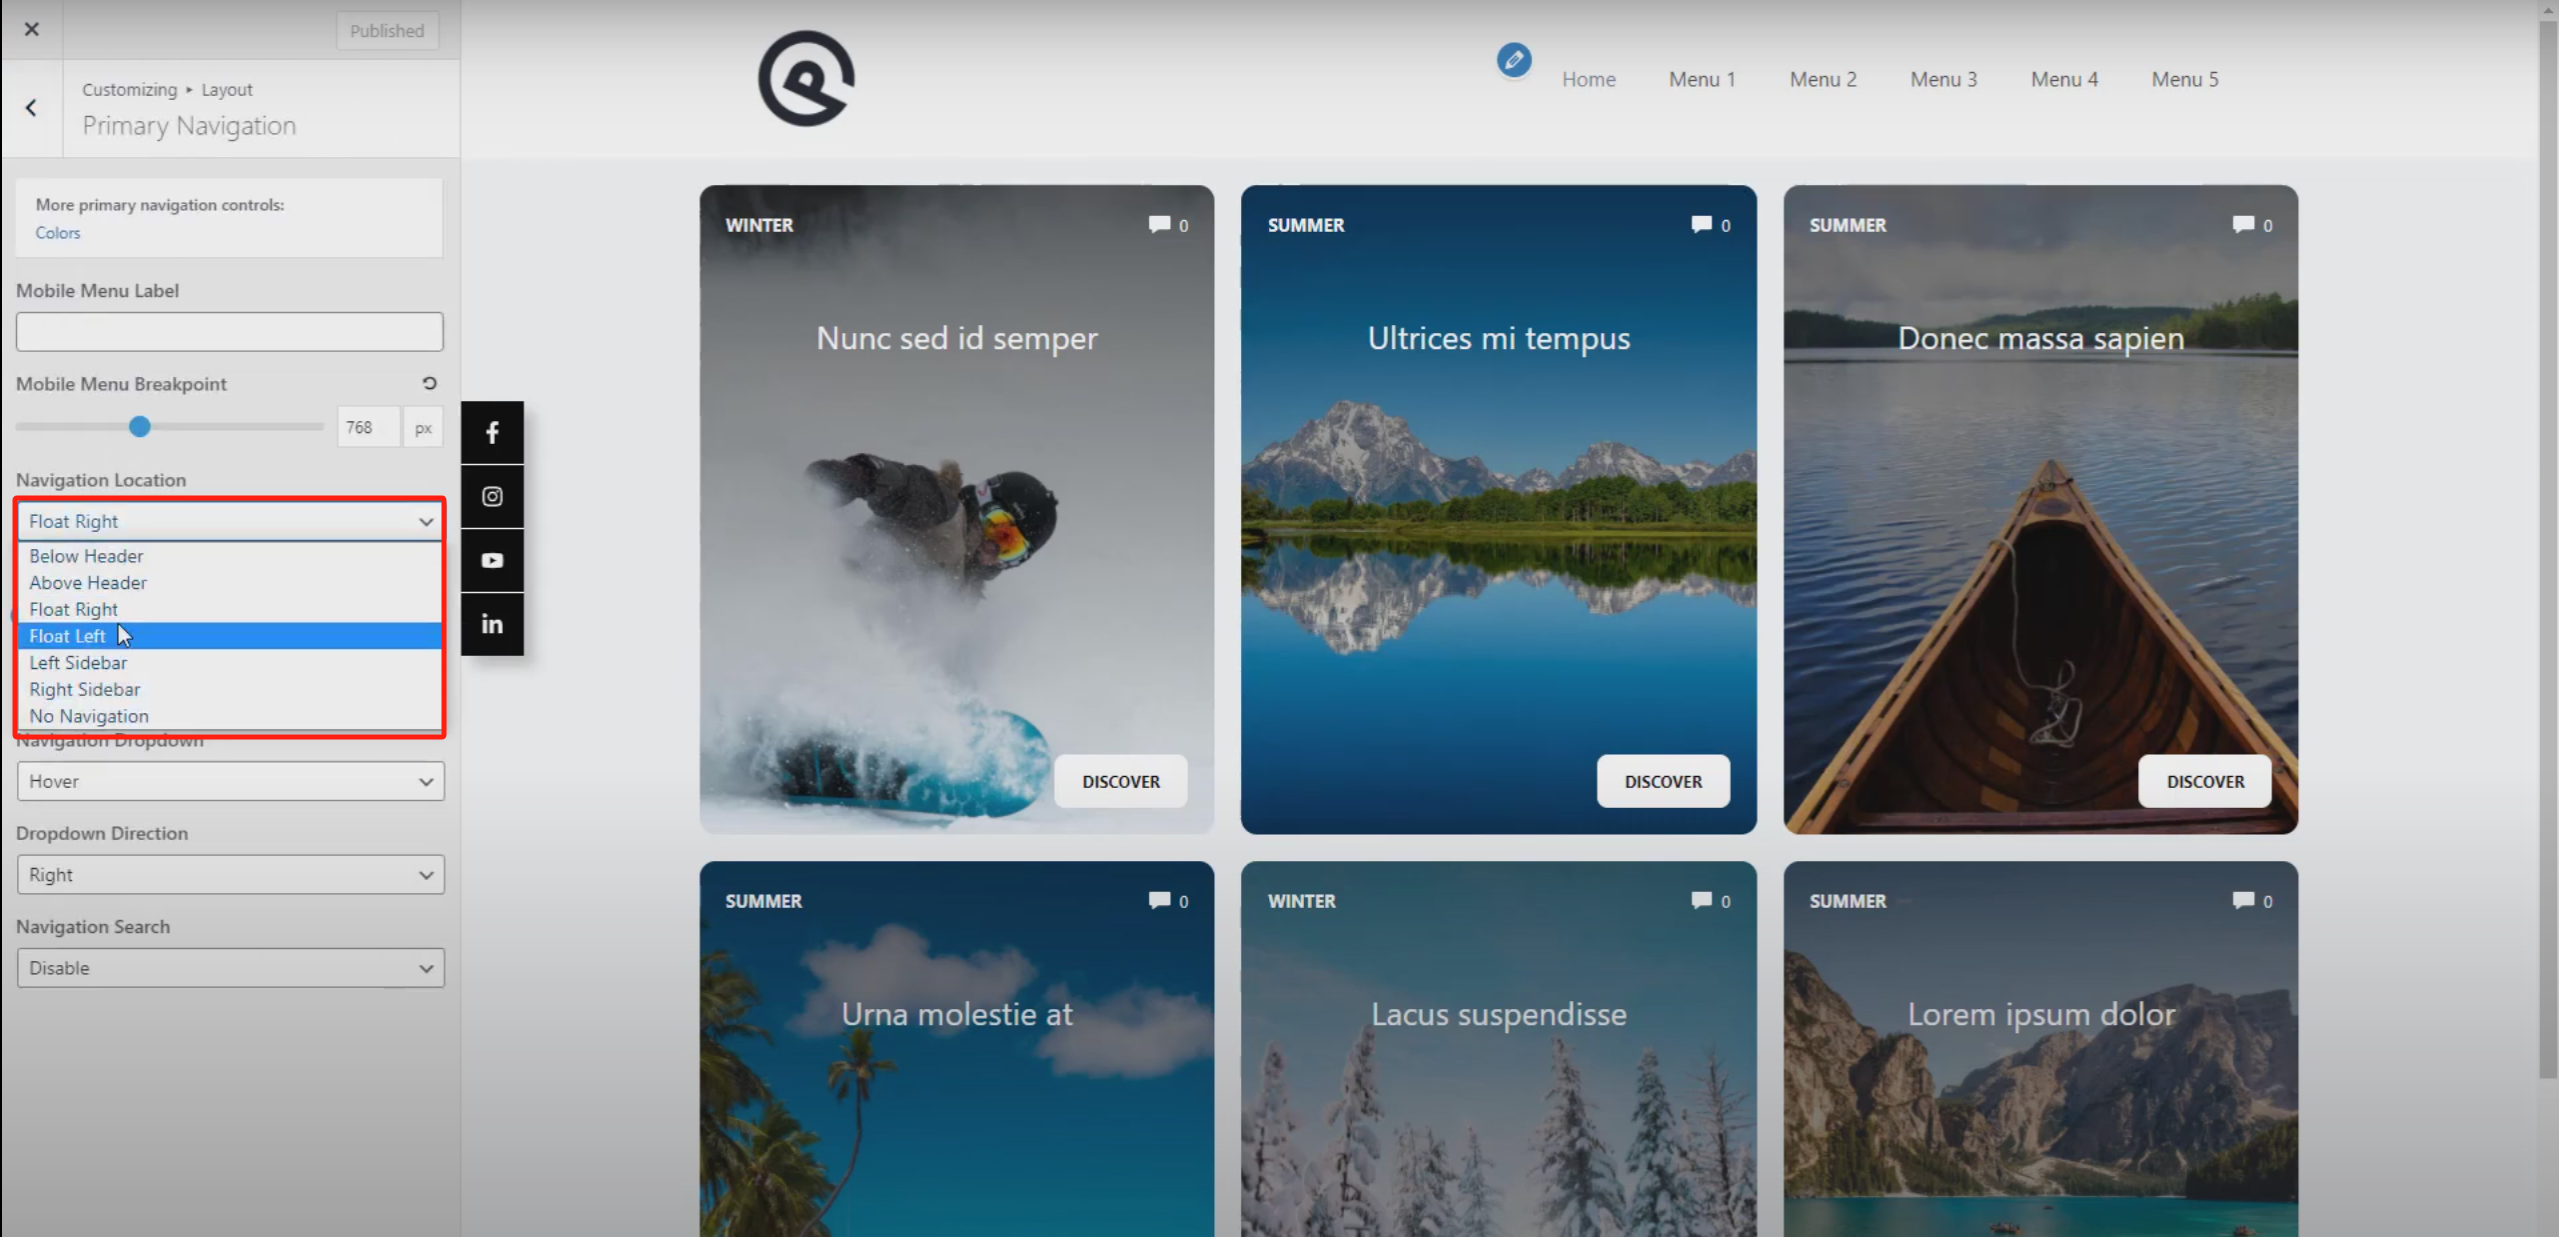Screen dimensions: 2559x1237
Task: Click the Menu 3 navigation item
Action: click(x=1943, y=79)
